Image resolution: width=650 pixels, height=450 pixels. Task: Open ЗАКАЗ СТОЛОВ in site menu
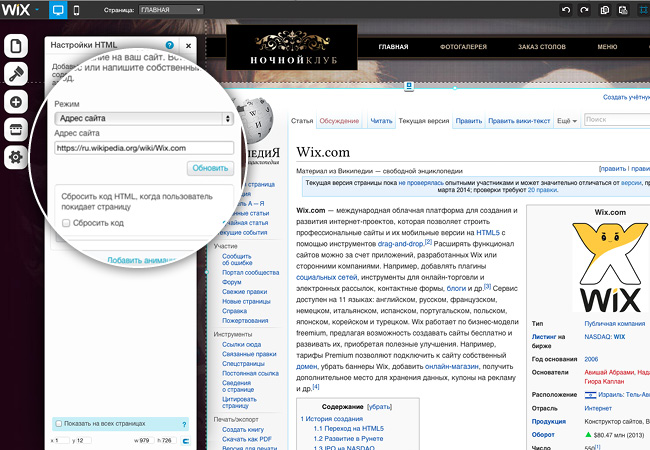542,47
